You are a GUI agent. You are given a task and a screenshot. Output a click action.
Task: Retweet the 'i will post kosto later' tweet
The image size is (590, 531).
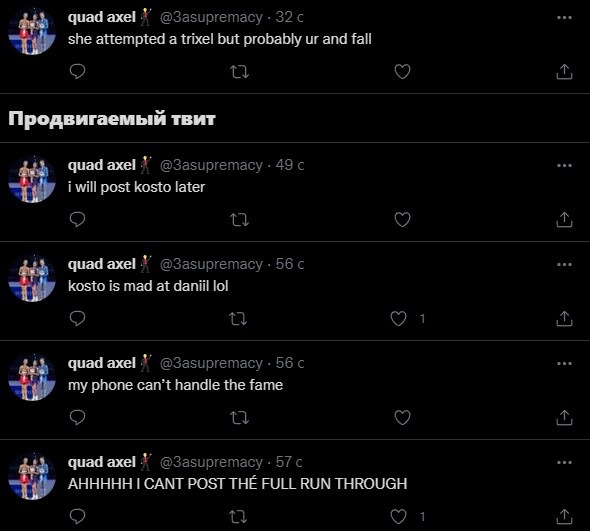pyautogui.click(x=239, y=220)
